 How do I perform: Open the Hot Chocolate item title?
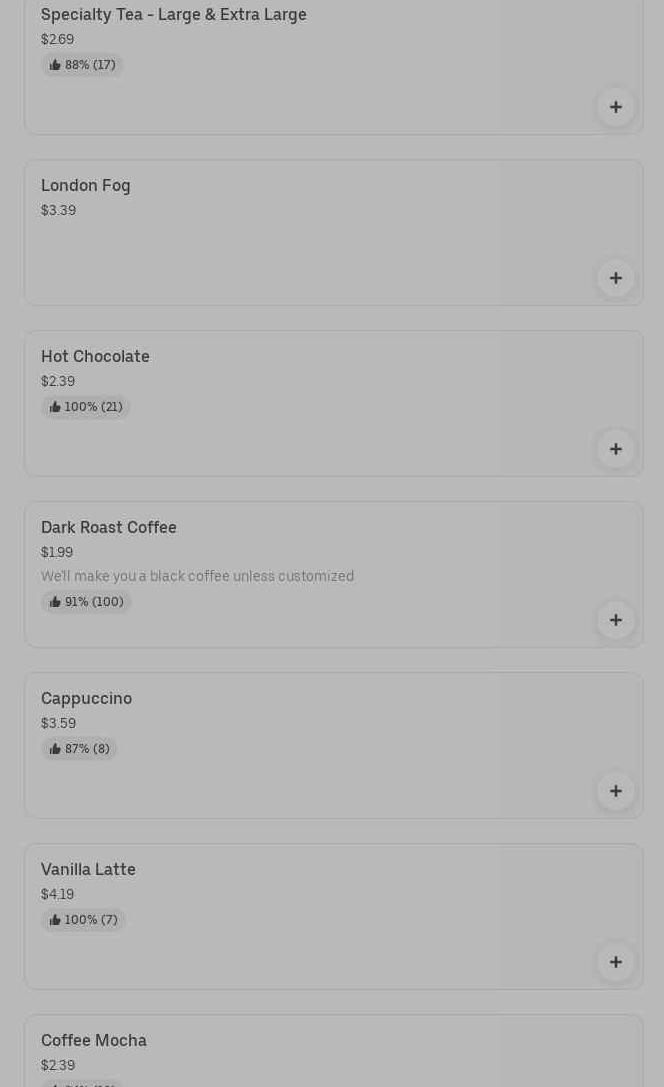pyautogui.click(x=95, y=357)
